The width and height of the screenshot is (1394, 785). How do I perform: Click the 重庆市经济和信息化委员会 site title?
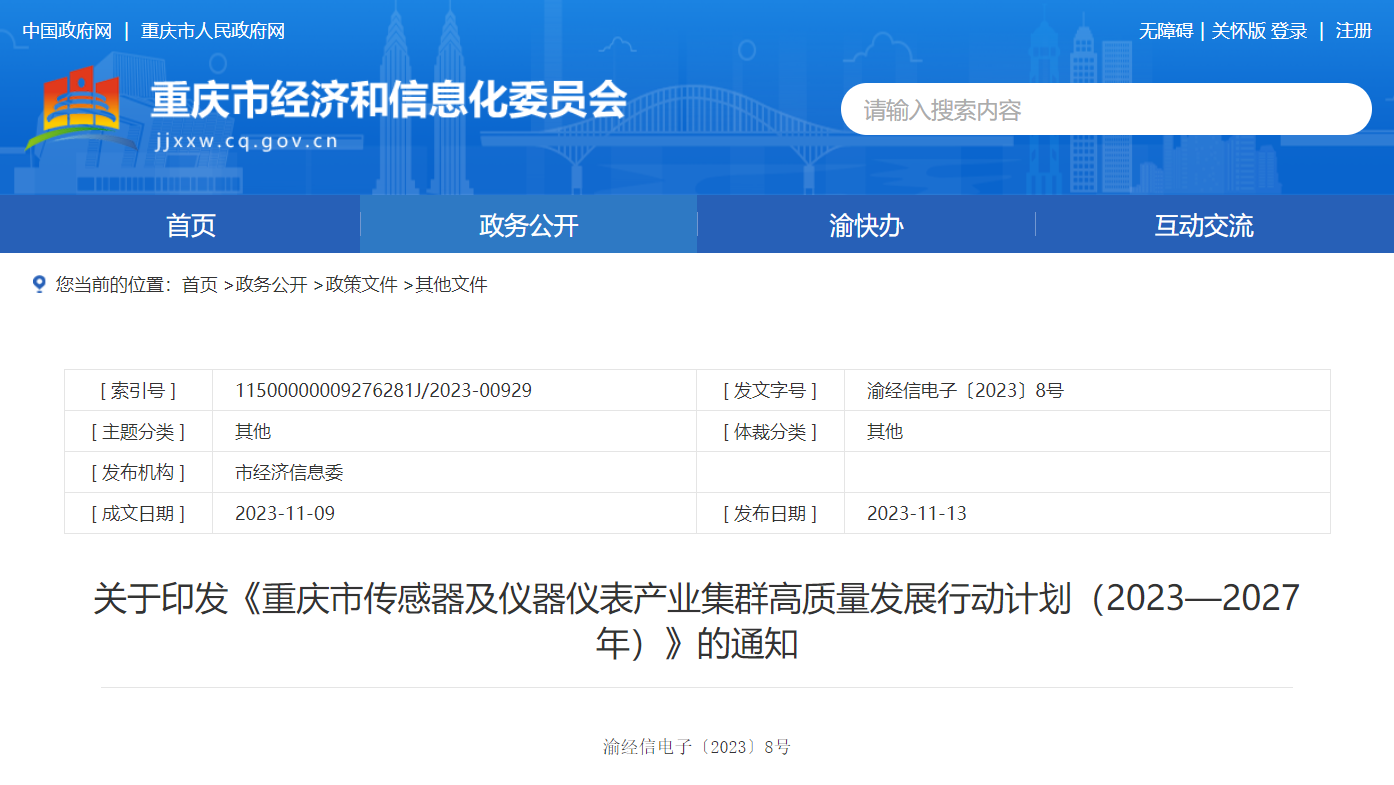pos(388,99)
